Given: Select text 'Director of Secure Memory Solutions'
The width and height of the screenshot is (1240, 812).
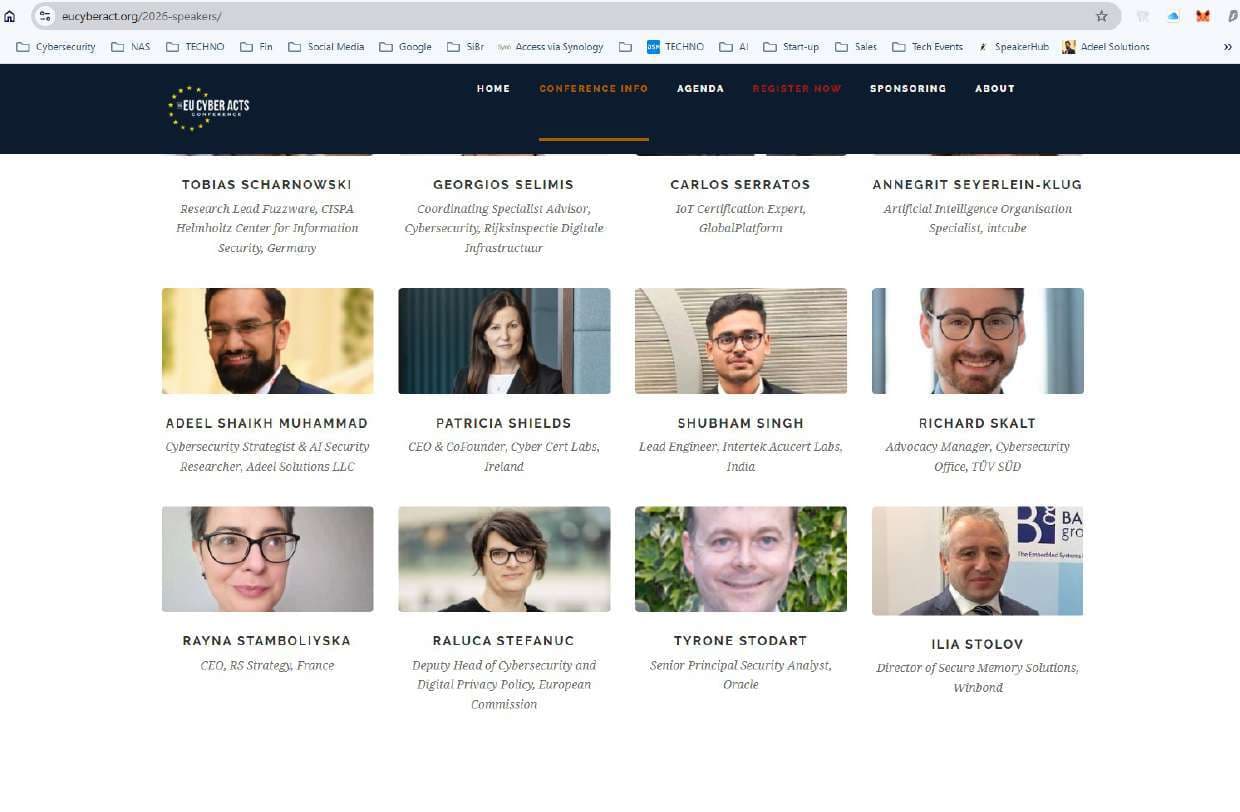Looking at the screenshot, I should tap(977, 668).
